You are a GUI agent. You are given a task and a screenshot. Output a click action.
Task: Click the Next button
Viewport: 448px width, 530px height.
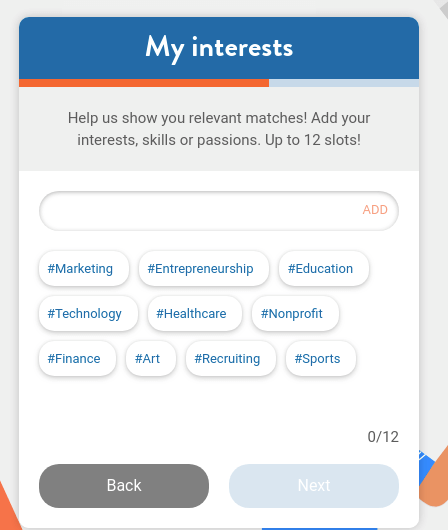point(314,486)
